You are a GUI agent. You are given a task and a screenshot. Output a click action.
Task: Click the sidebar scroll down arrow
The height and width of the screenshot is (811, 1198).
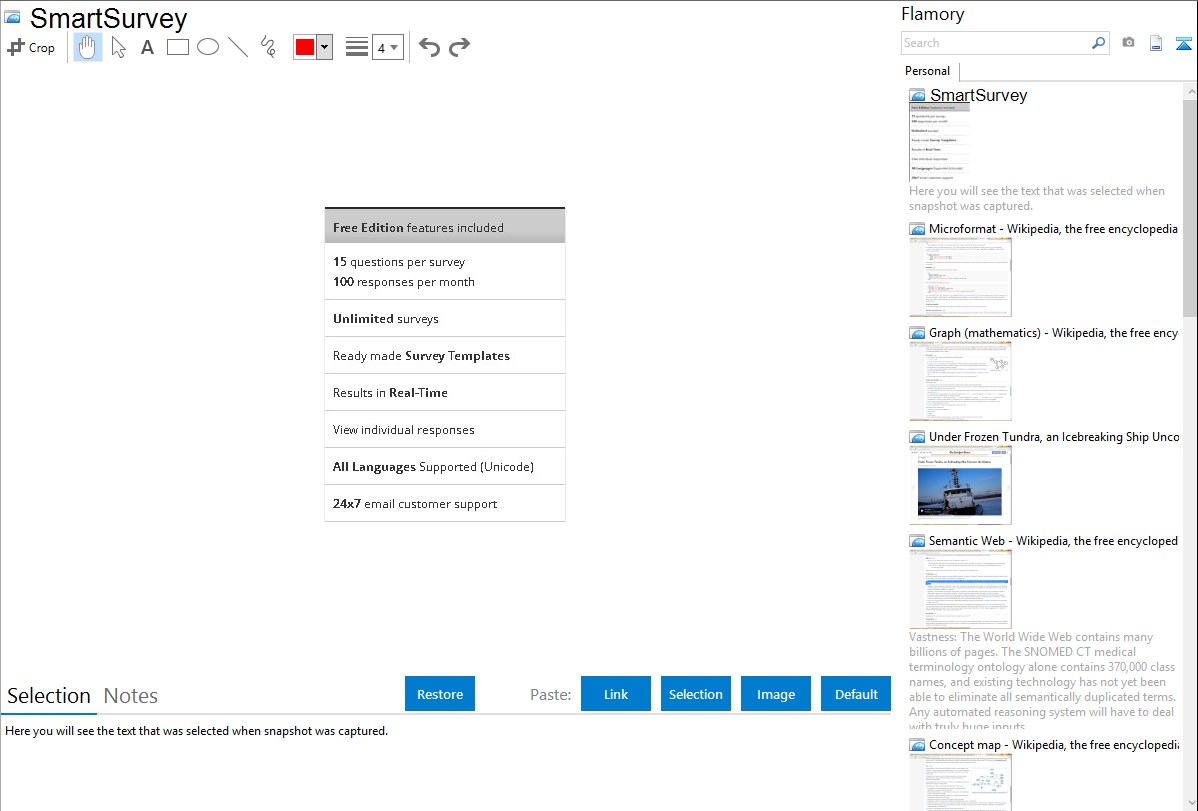[1190, 803]
